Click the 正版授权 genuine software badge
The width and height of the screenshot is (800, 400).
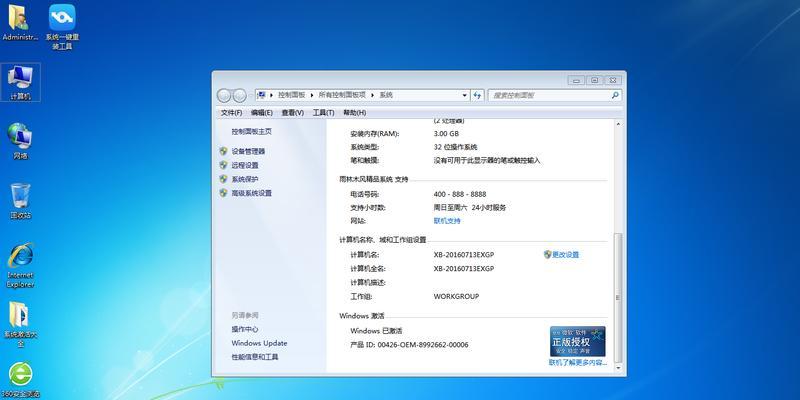pos(578,341)
